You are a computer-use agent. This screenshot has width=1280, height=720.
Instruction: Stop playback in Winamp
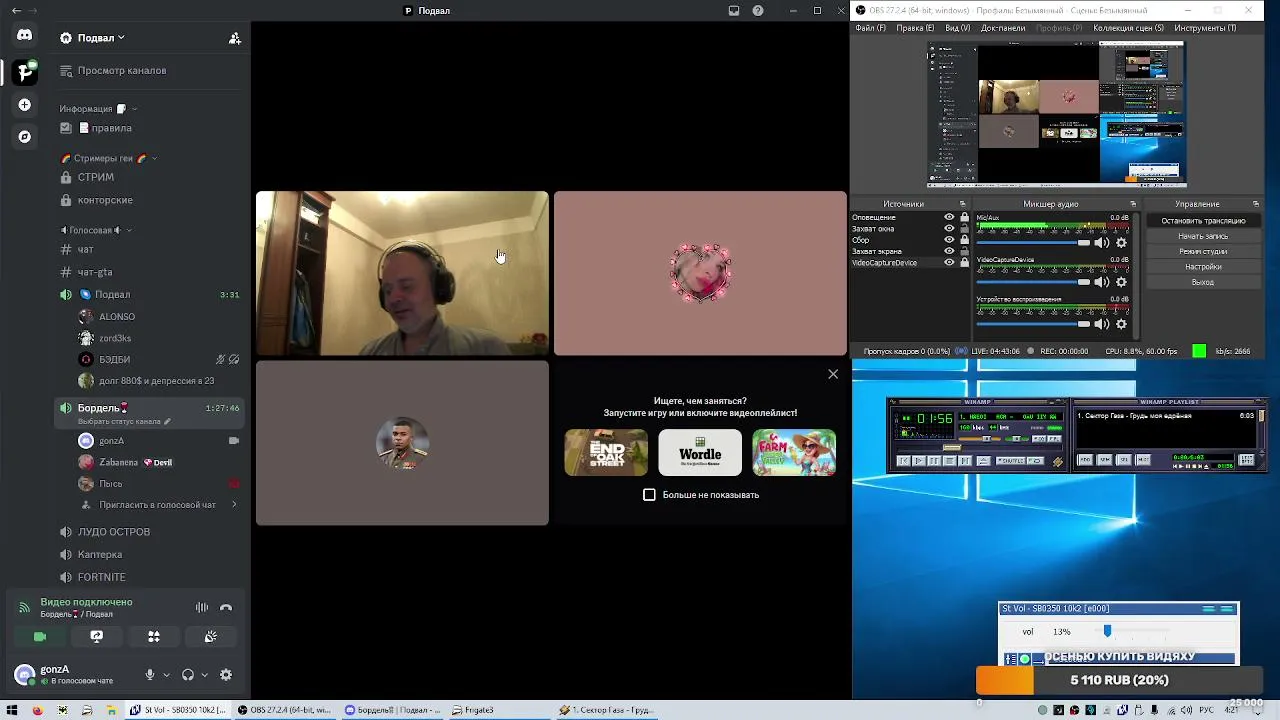(950, 461)
